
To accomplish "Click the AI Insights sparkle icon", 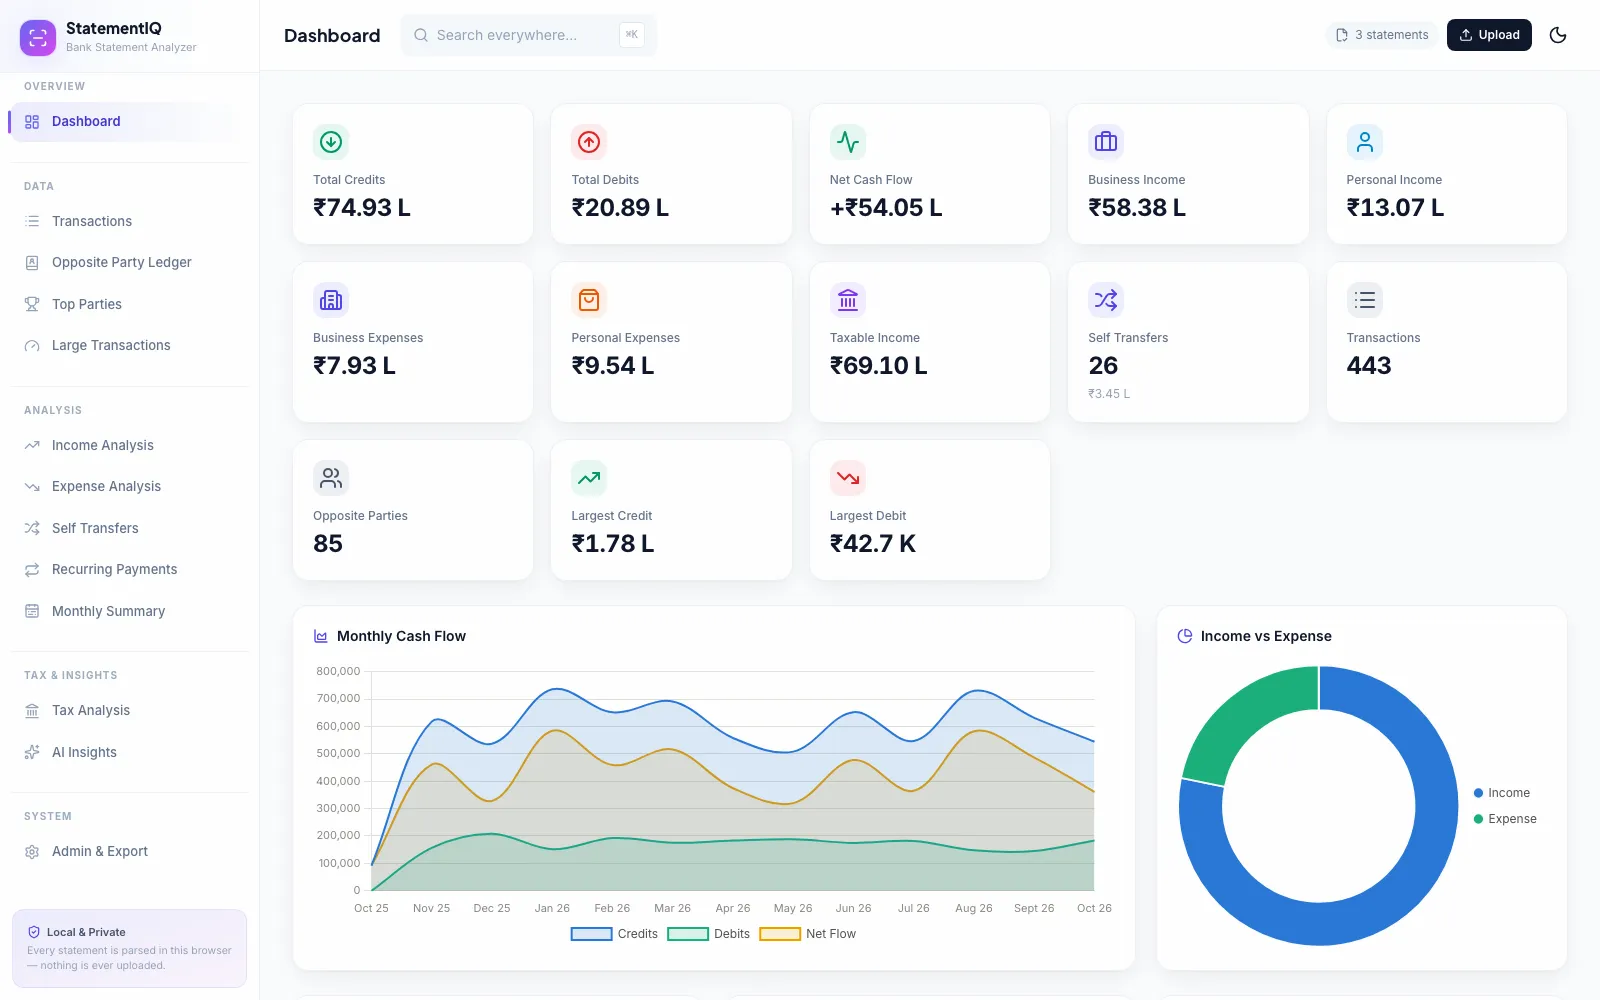I will [x=32, y=752].
